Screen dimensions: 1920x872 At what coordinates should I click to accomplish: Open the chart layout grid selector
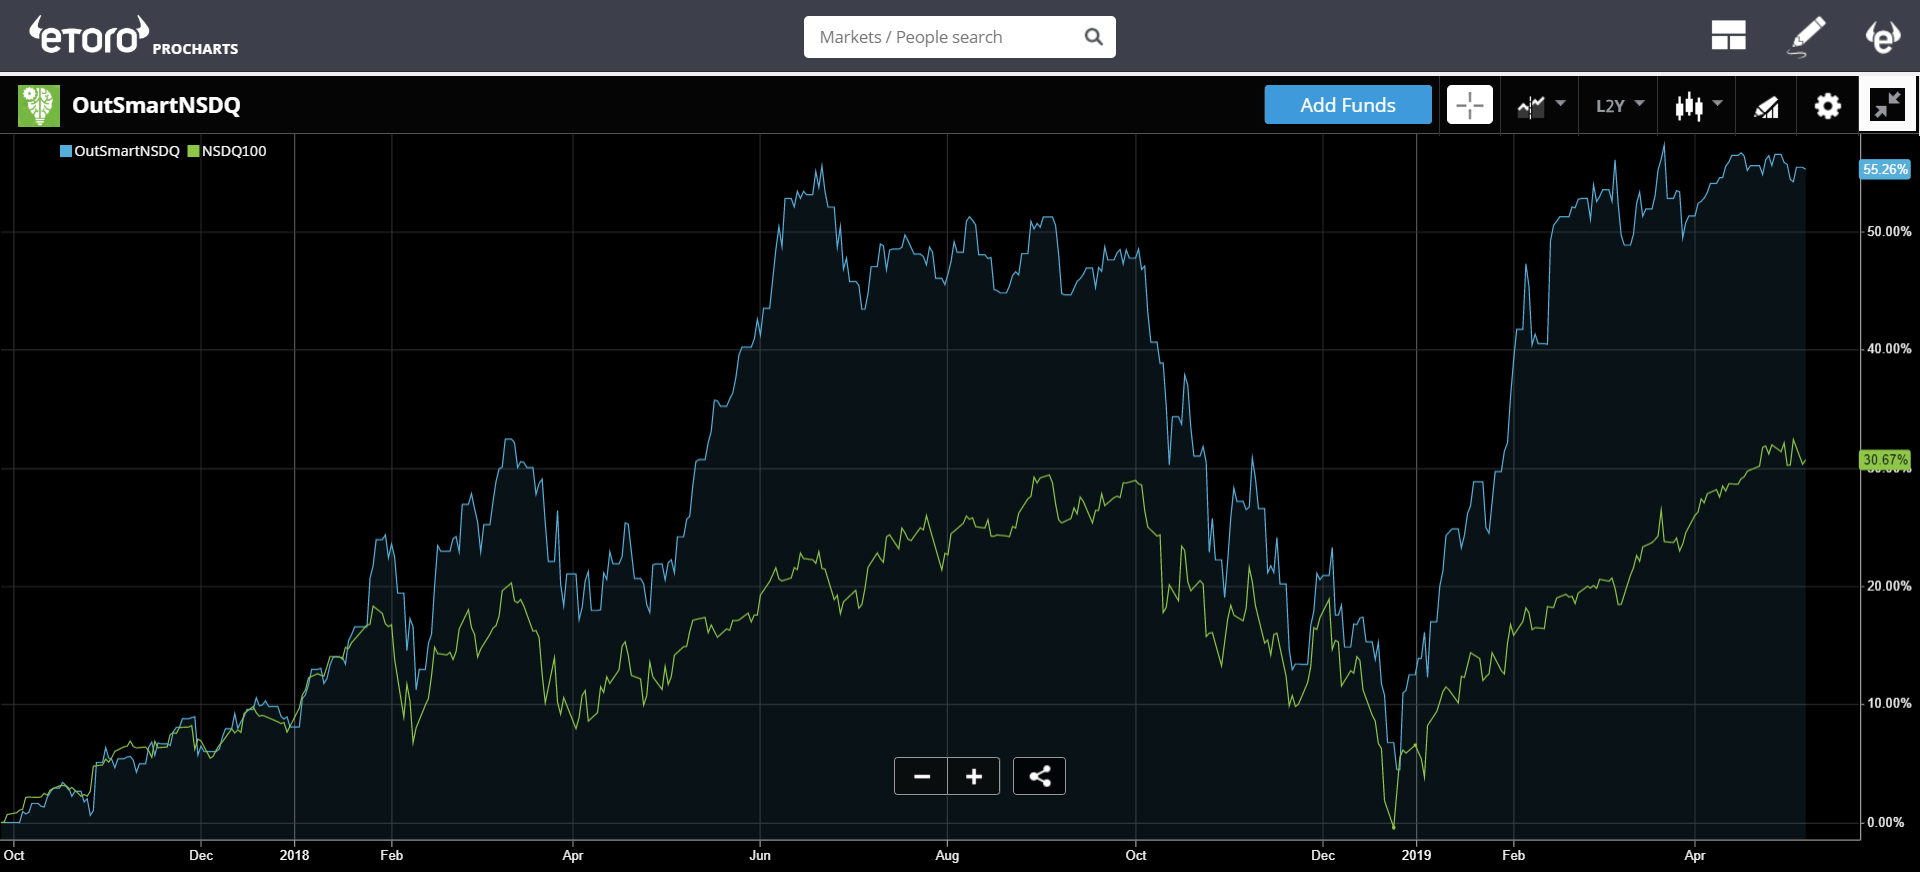tap(1728, 36)
